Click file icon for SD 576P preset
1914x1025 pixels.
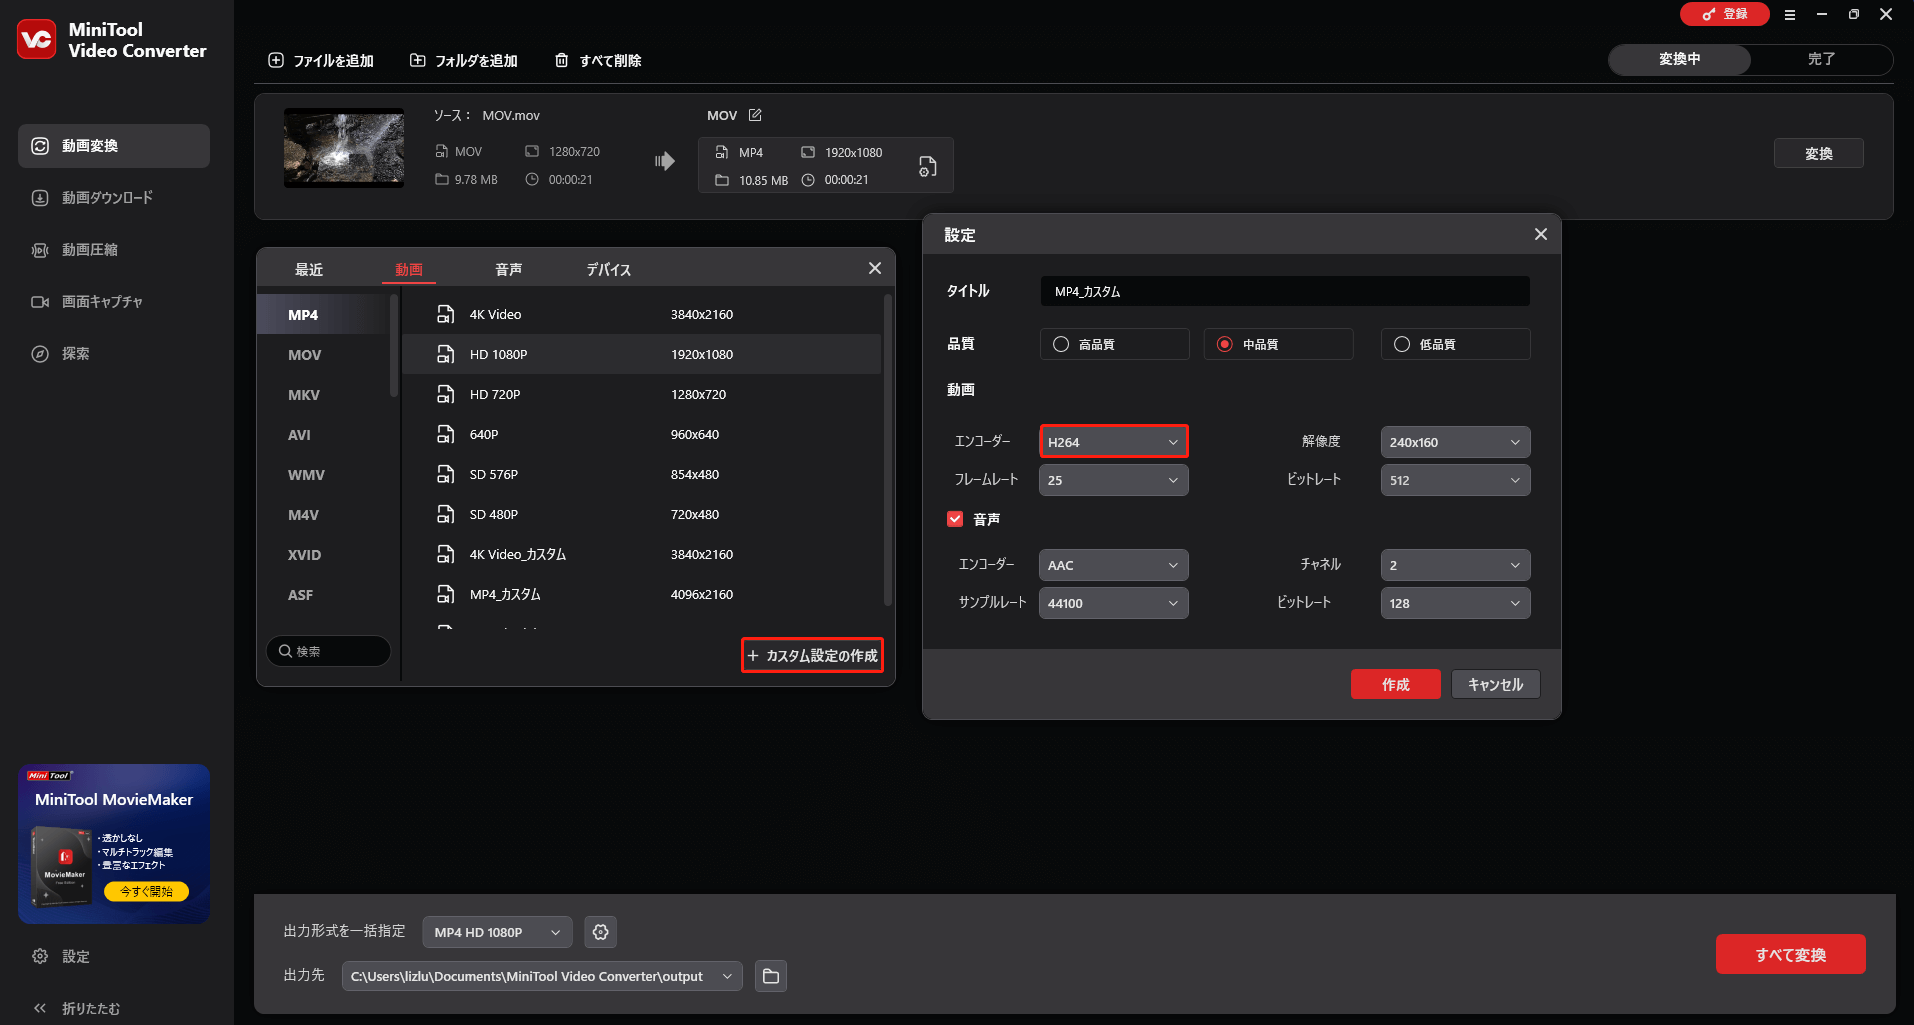click(x=446, y=474)
